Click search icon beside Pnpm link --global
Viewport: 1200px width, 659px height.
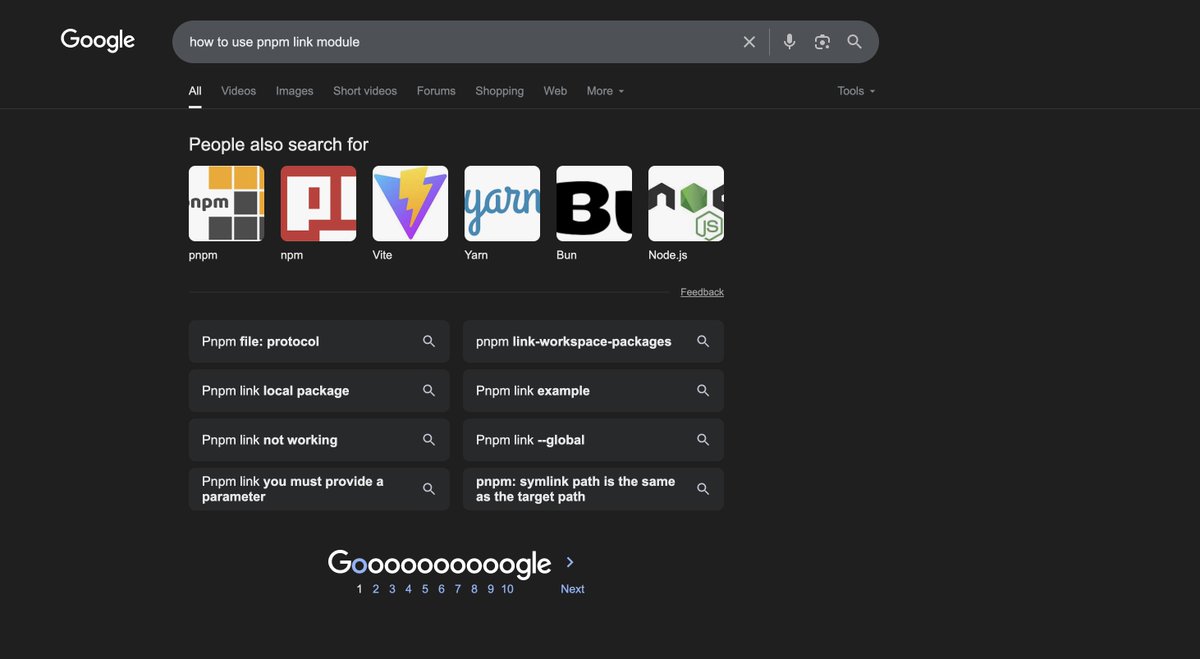click(703, 439)
